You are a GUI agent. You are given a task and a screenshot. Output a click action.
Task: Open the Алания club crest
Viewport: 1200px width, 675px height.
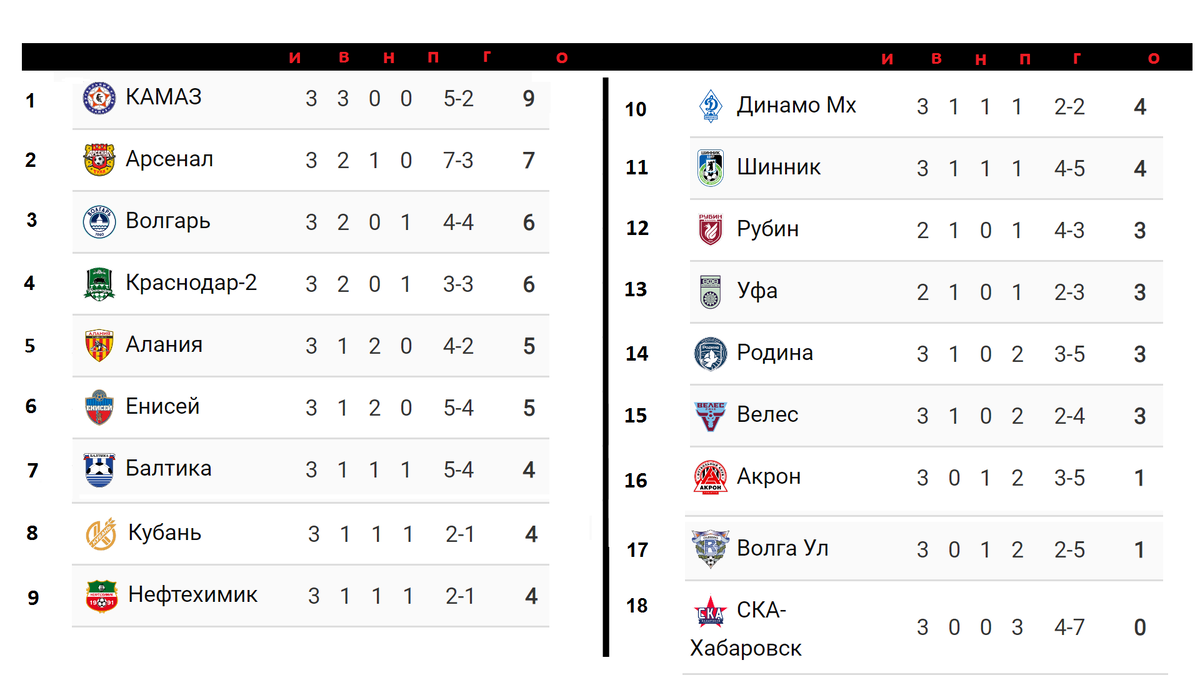click(x=99, y=346)
